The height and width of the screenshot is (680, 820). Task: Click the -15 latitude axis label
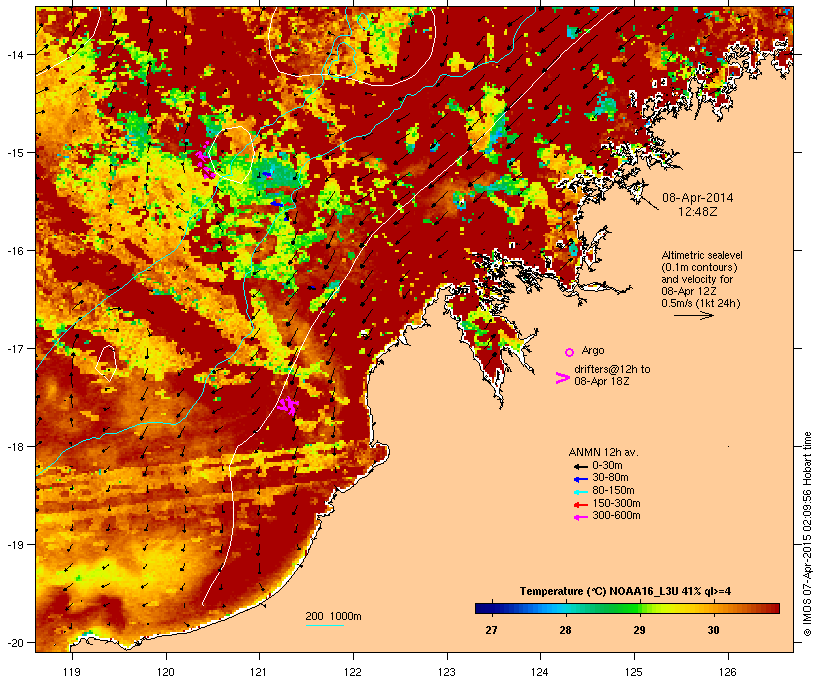pyautogui.click(x=15, y=153)
